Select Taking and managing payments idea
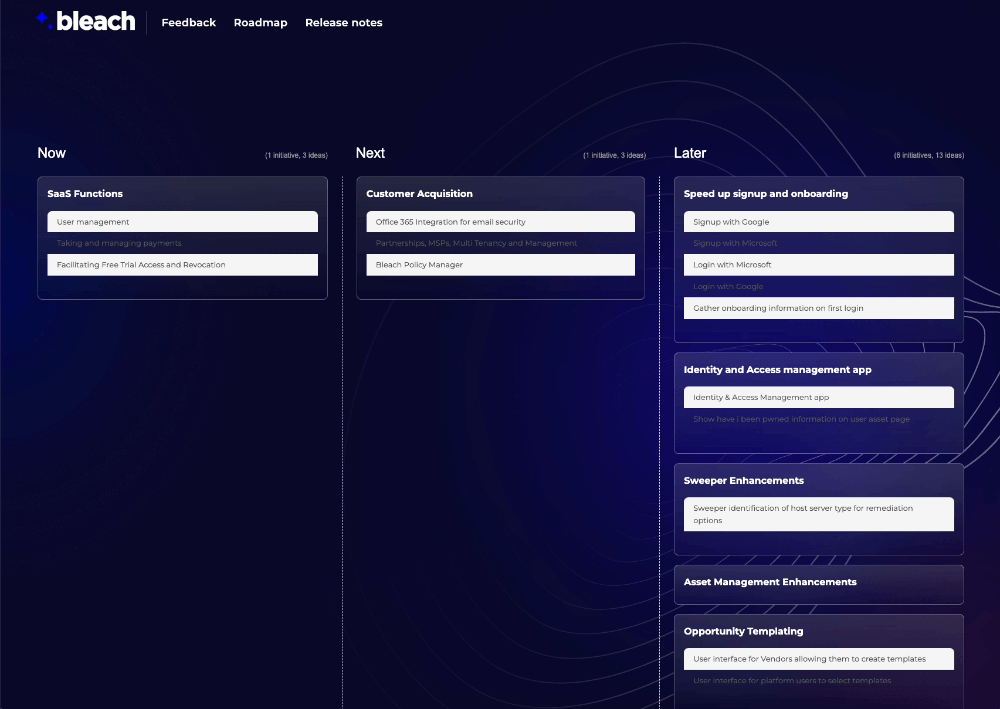Image resolution: width=1000 pixels, height=709 pixels. point(182,243)
